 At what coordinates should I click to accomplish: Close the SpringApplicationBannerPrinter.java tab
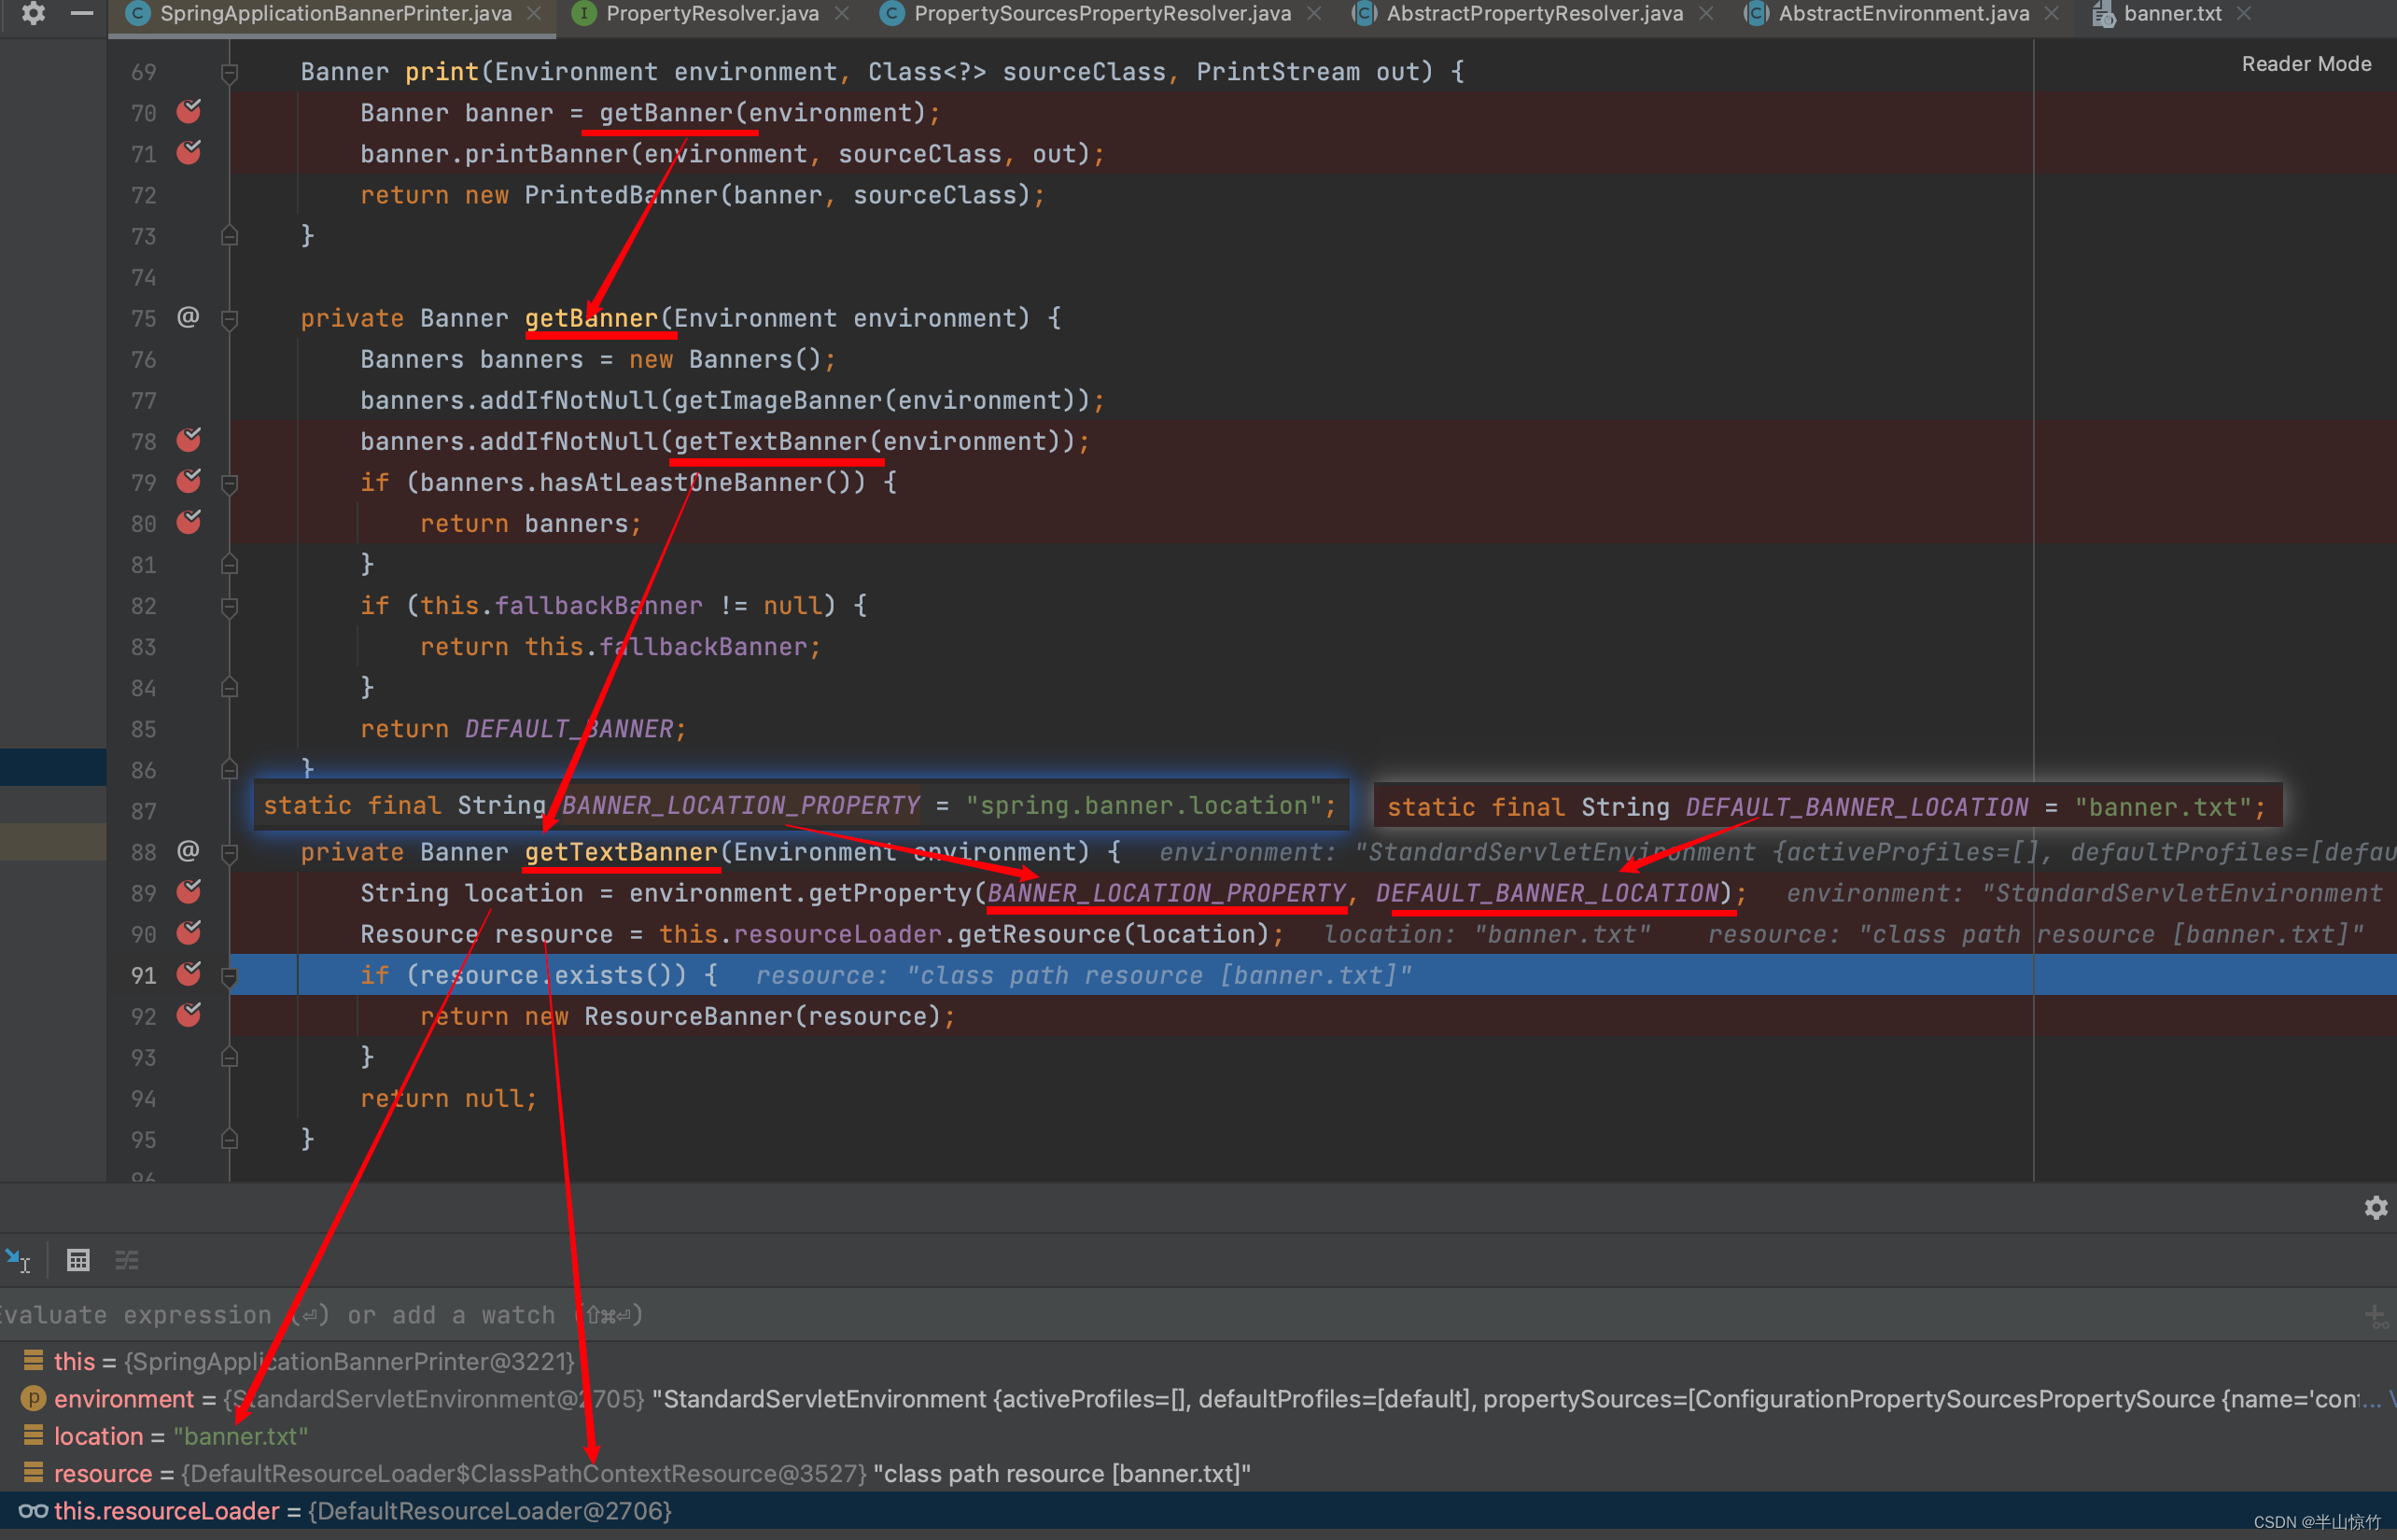[534, 14]
